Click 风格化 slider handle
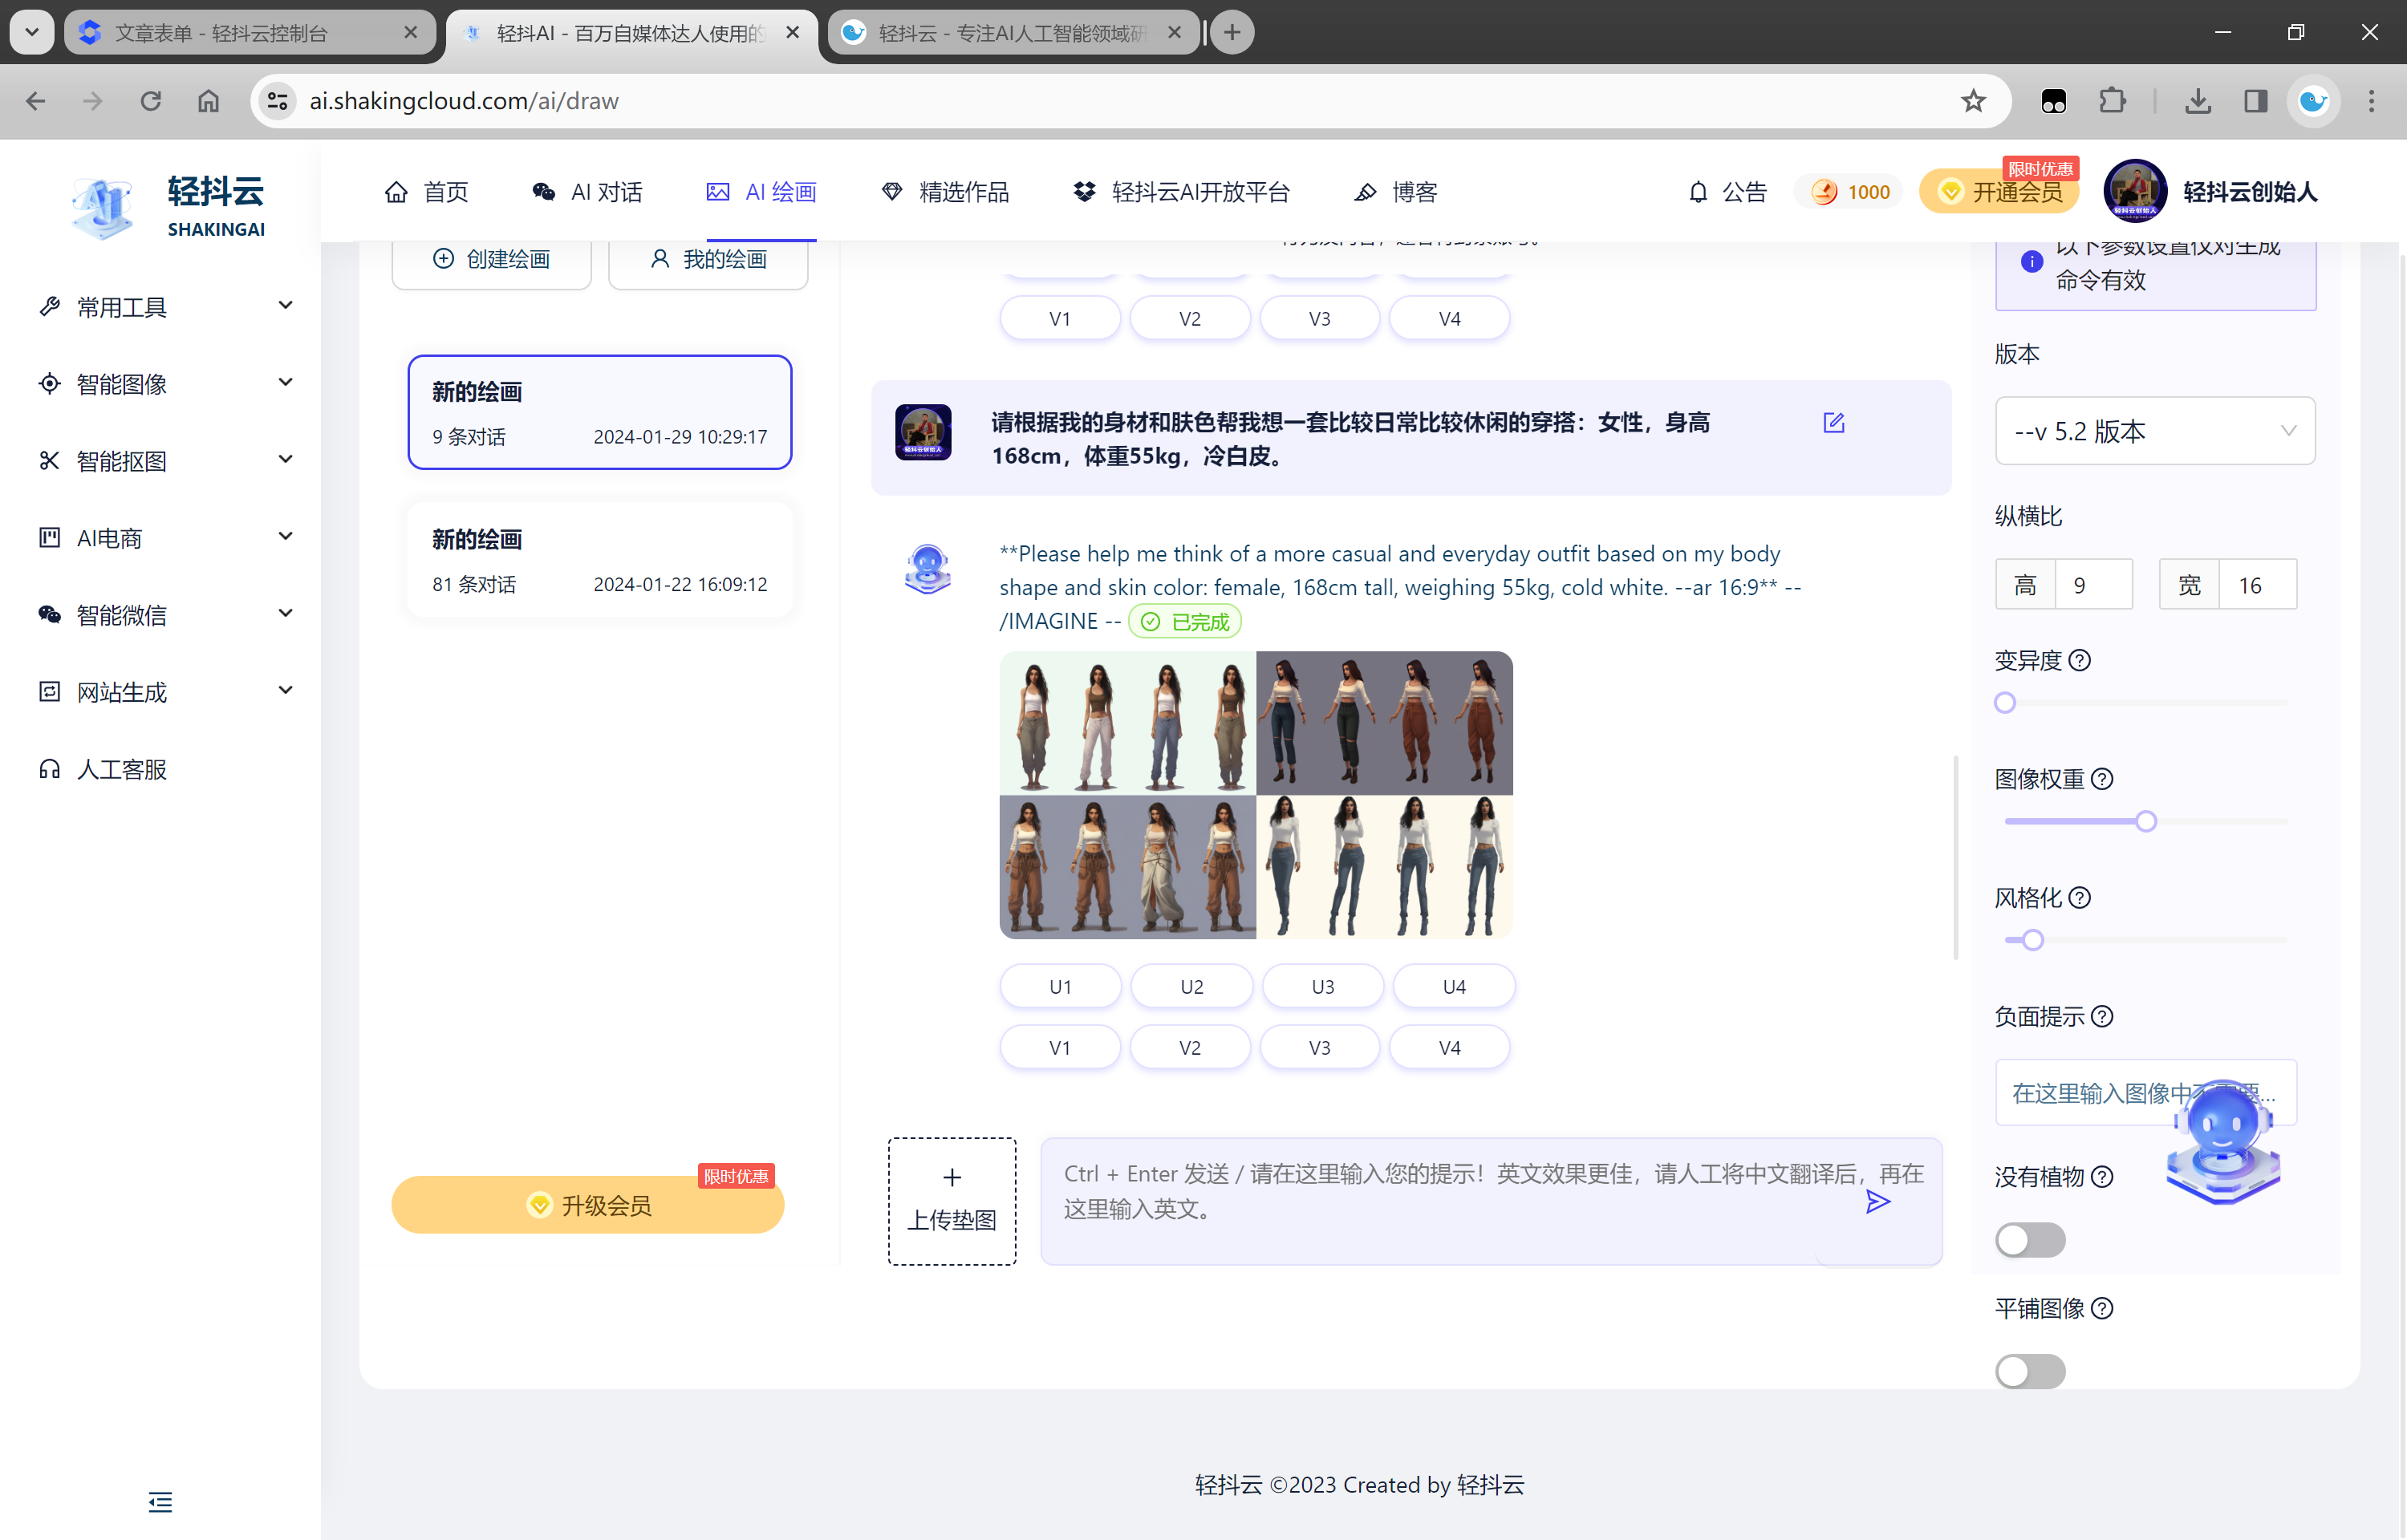The image size is (2407, 1540). point(2032,940)
